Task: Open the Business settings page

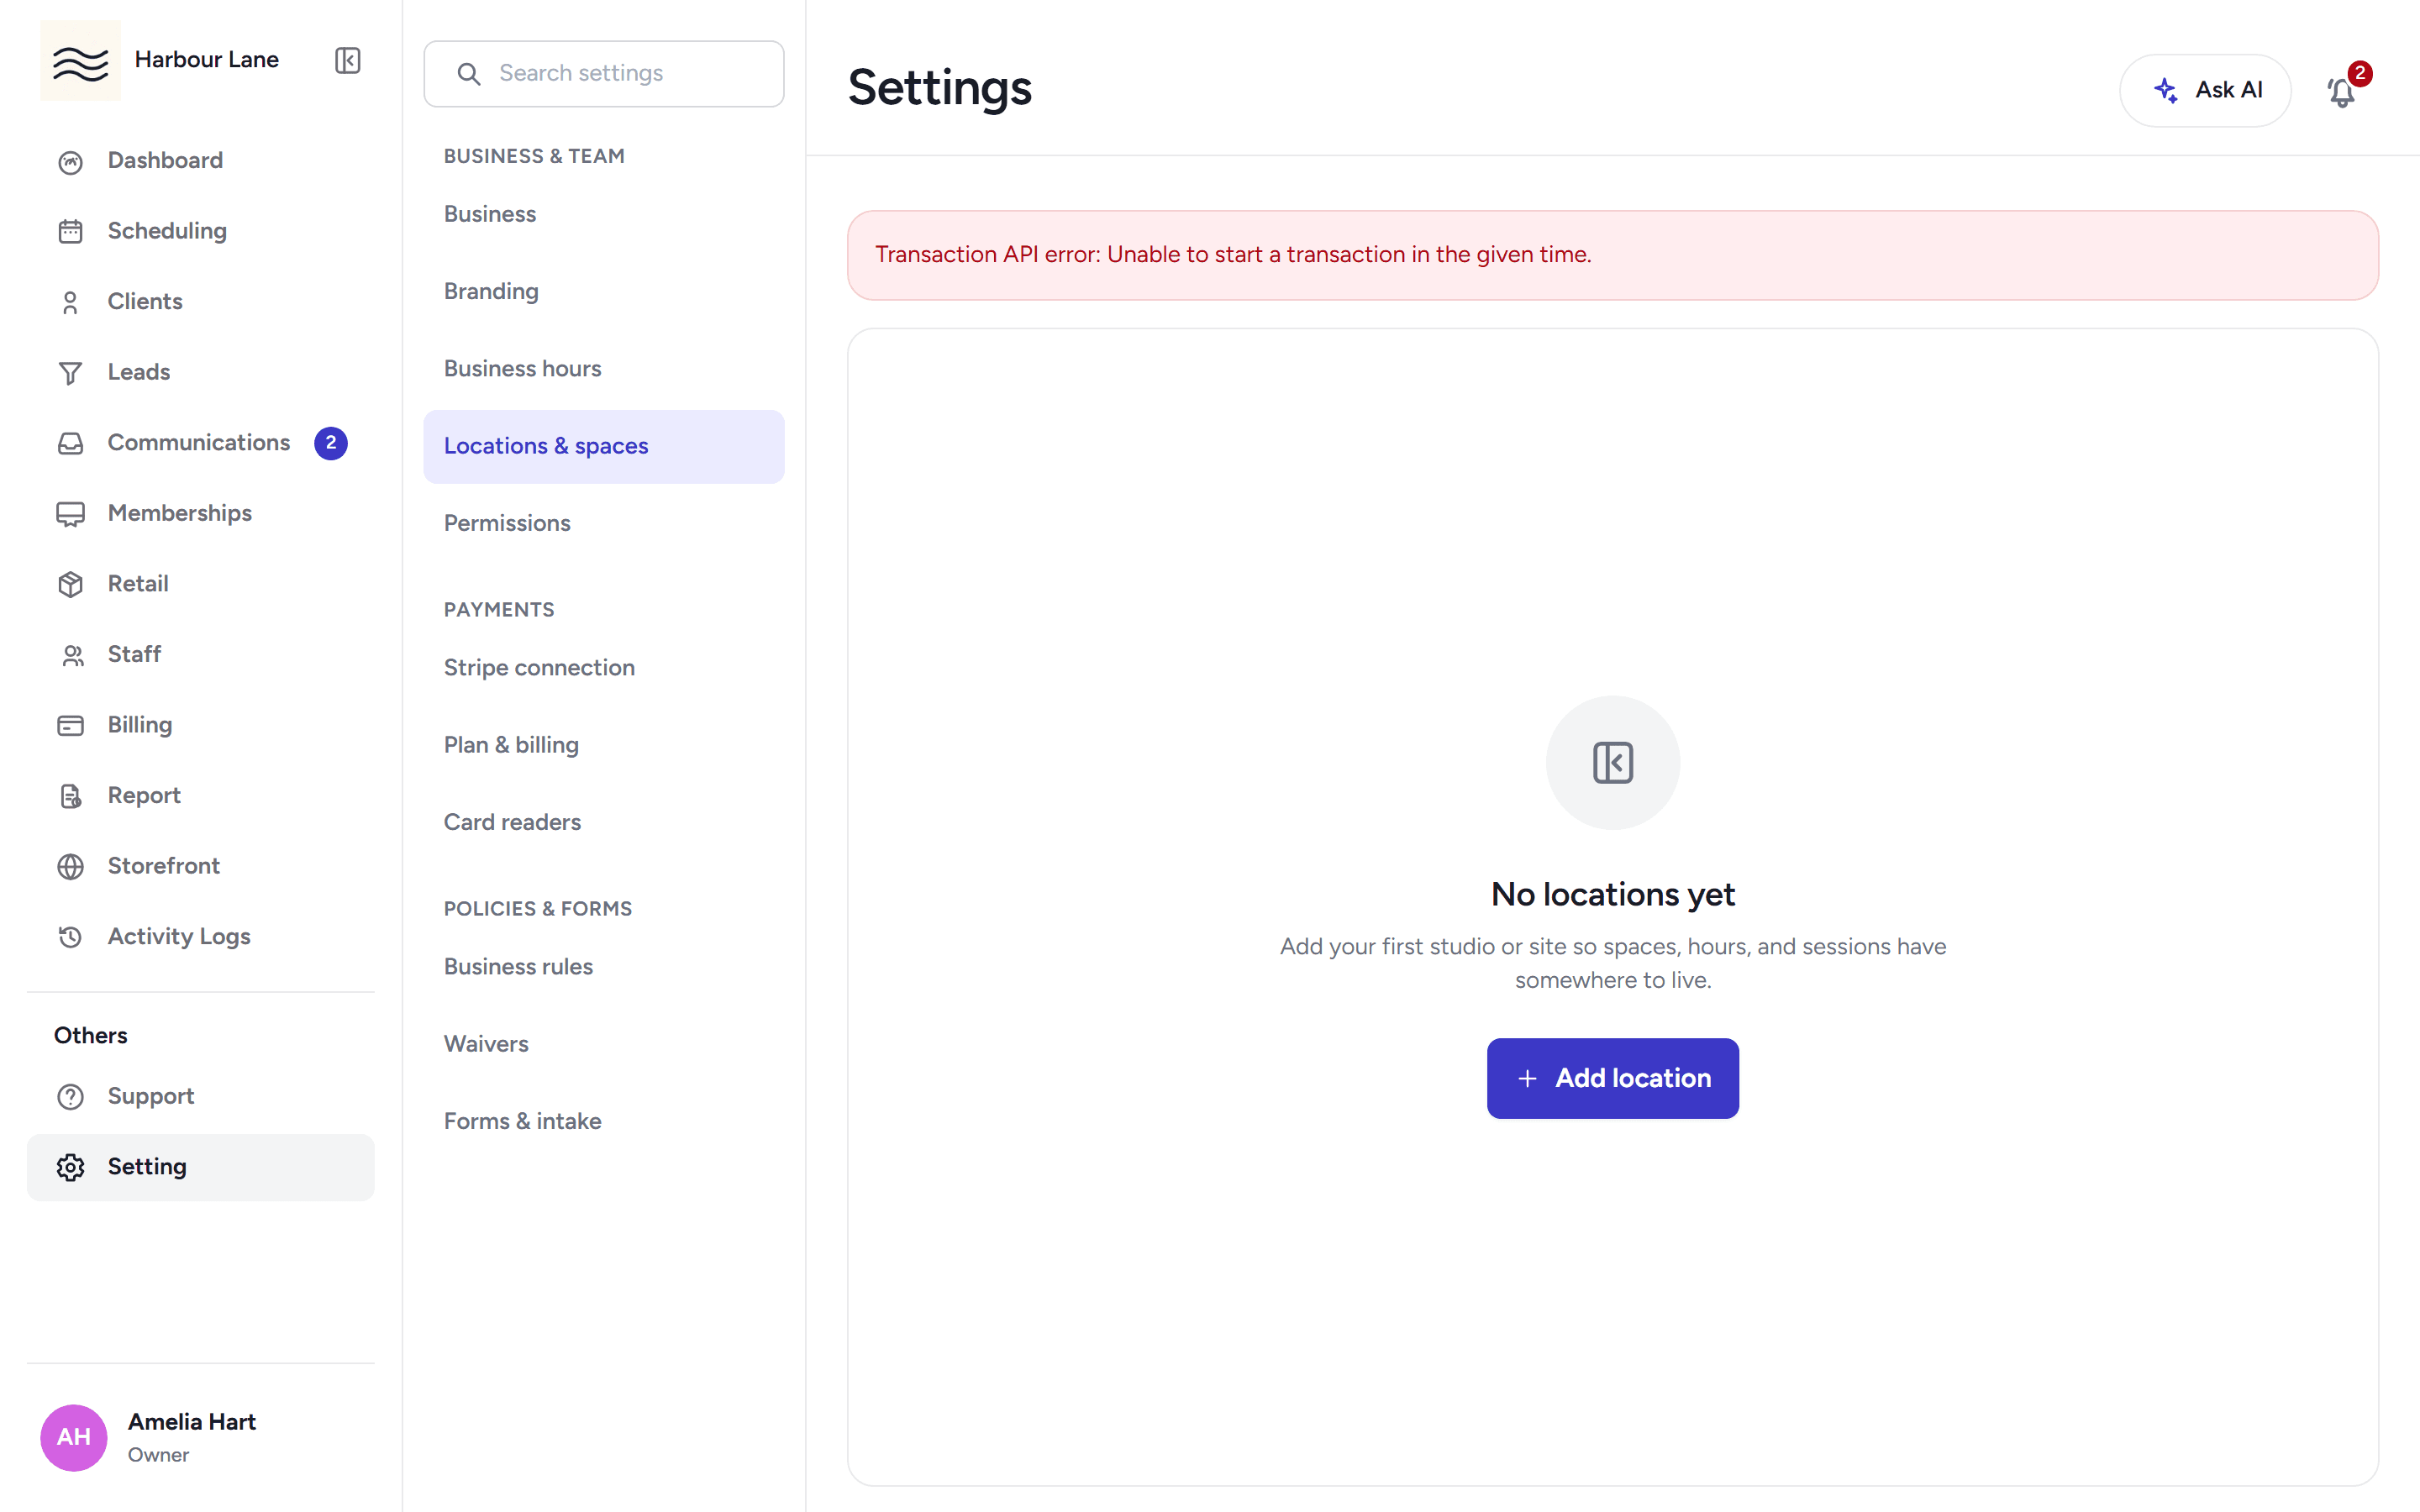Action: [604, 214]
